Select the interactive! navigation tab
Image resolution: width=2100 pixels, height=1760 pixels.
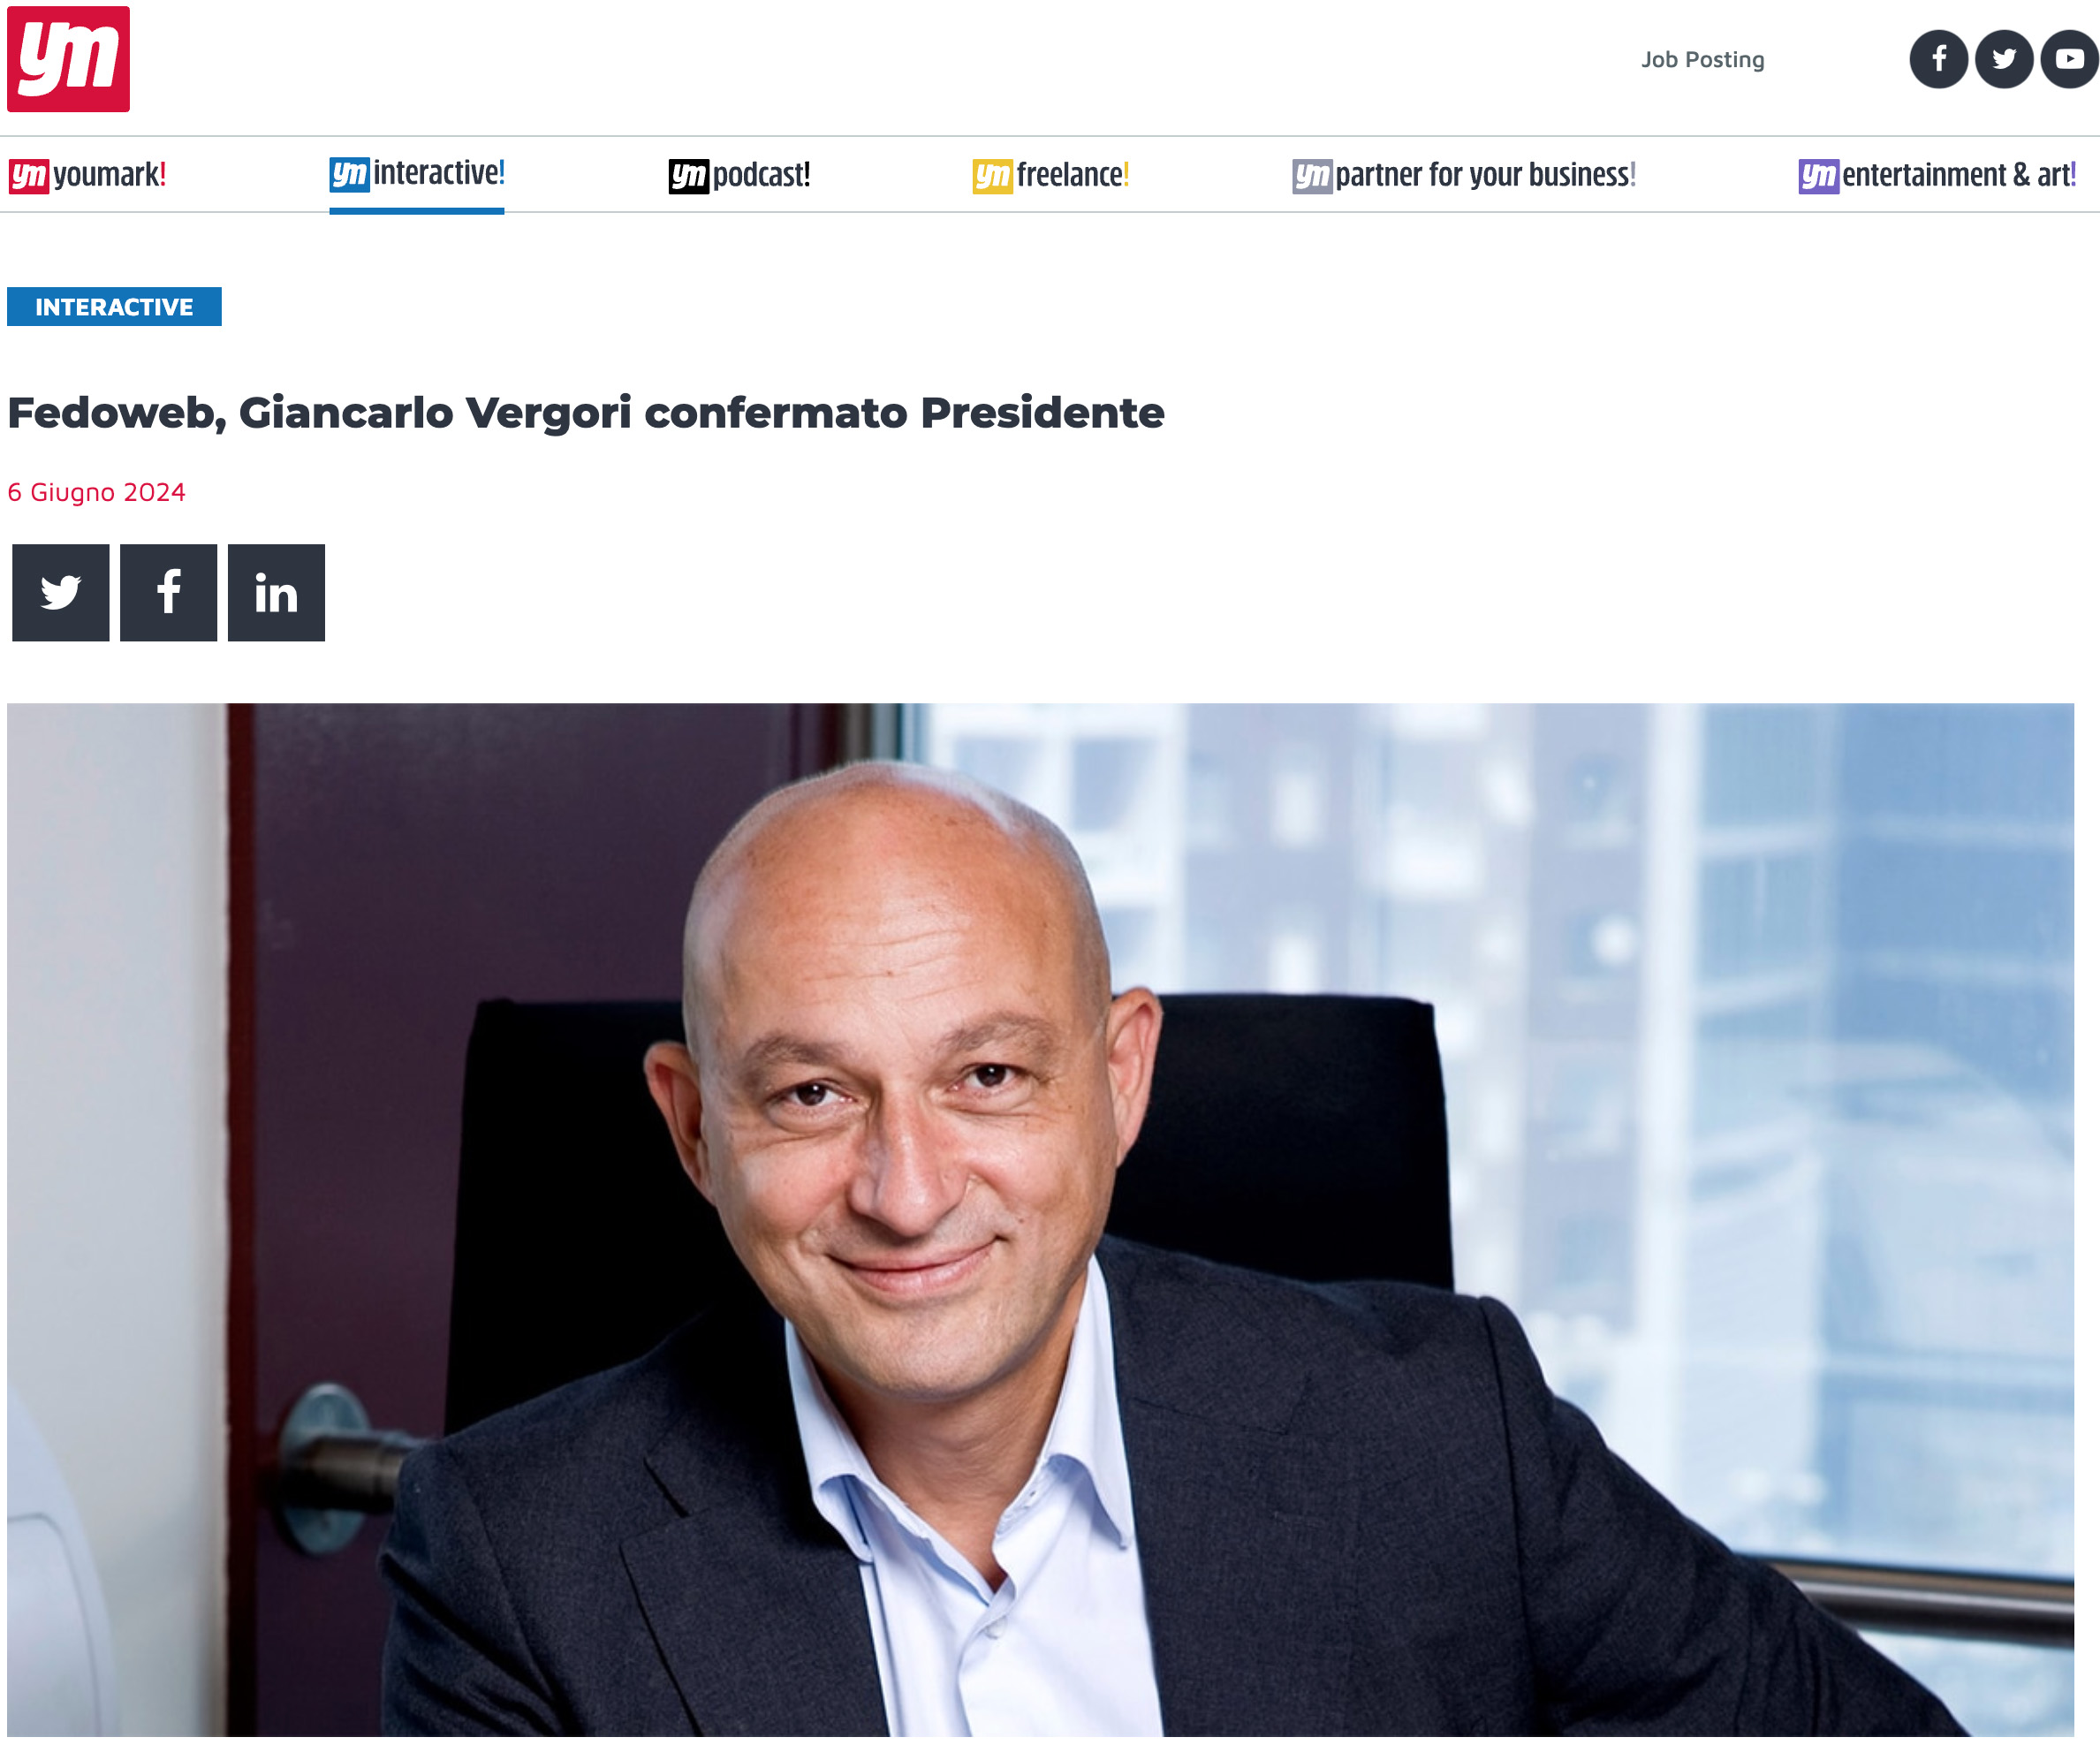coord(417,174)
